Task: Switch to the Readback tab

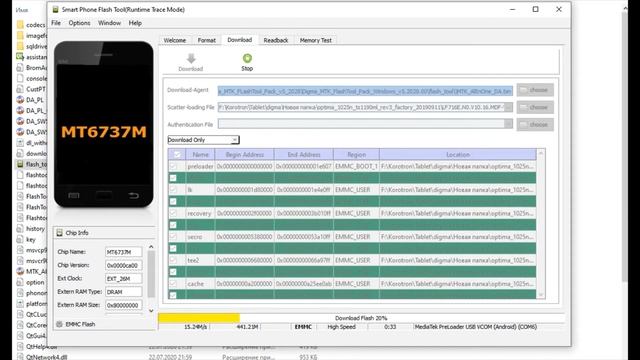Action: [x=276, y=40]
